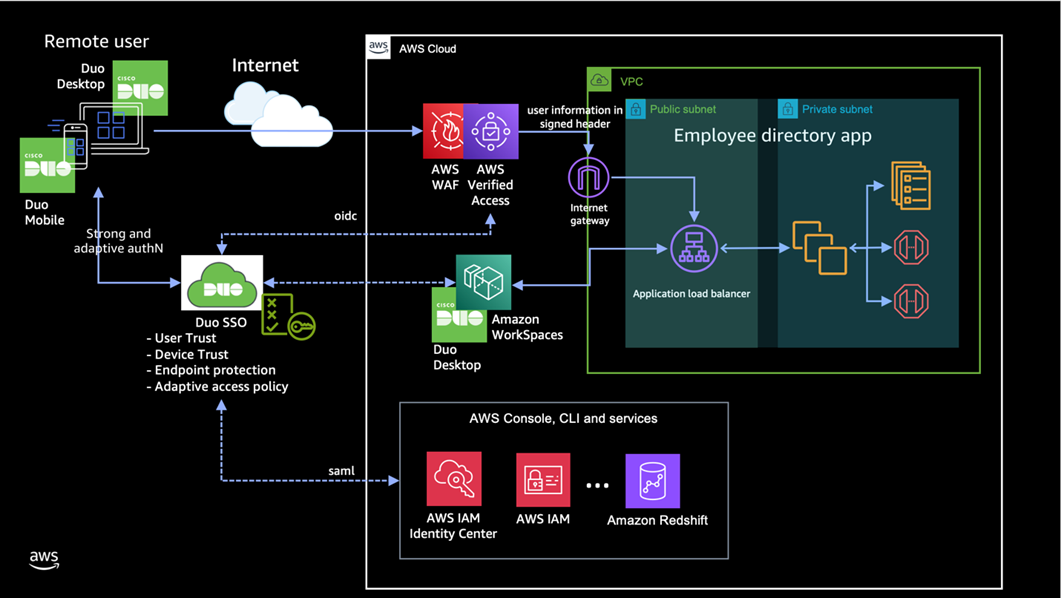Click the policy checklist and key icon
Image resolution: width=1061 pixels, height=598 pixels.
pyautogui.click(x=288, y=317)
